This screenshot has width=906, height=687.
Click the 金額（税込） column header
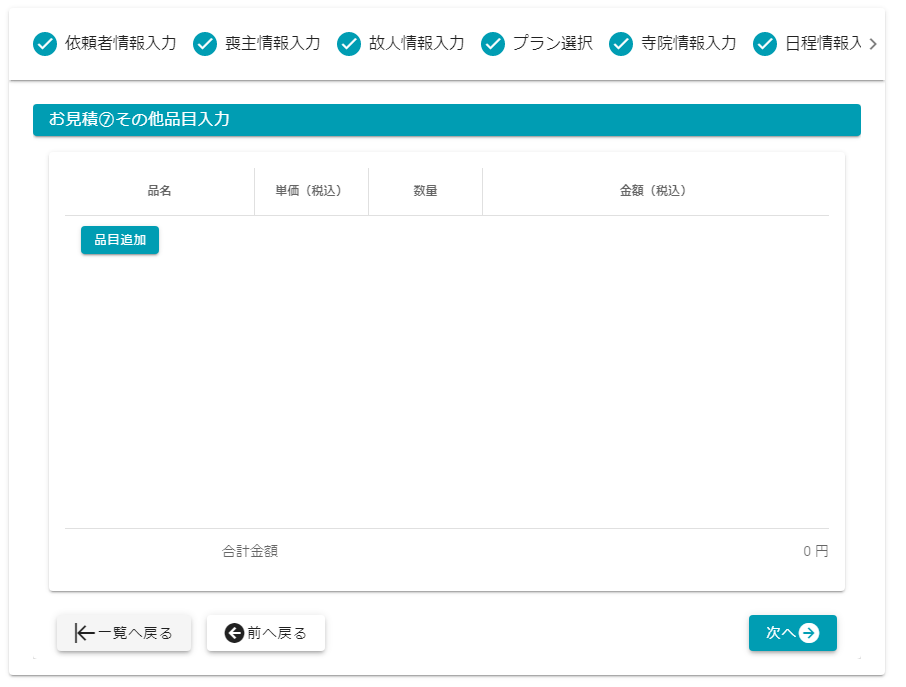tap(654, 191)
